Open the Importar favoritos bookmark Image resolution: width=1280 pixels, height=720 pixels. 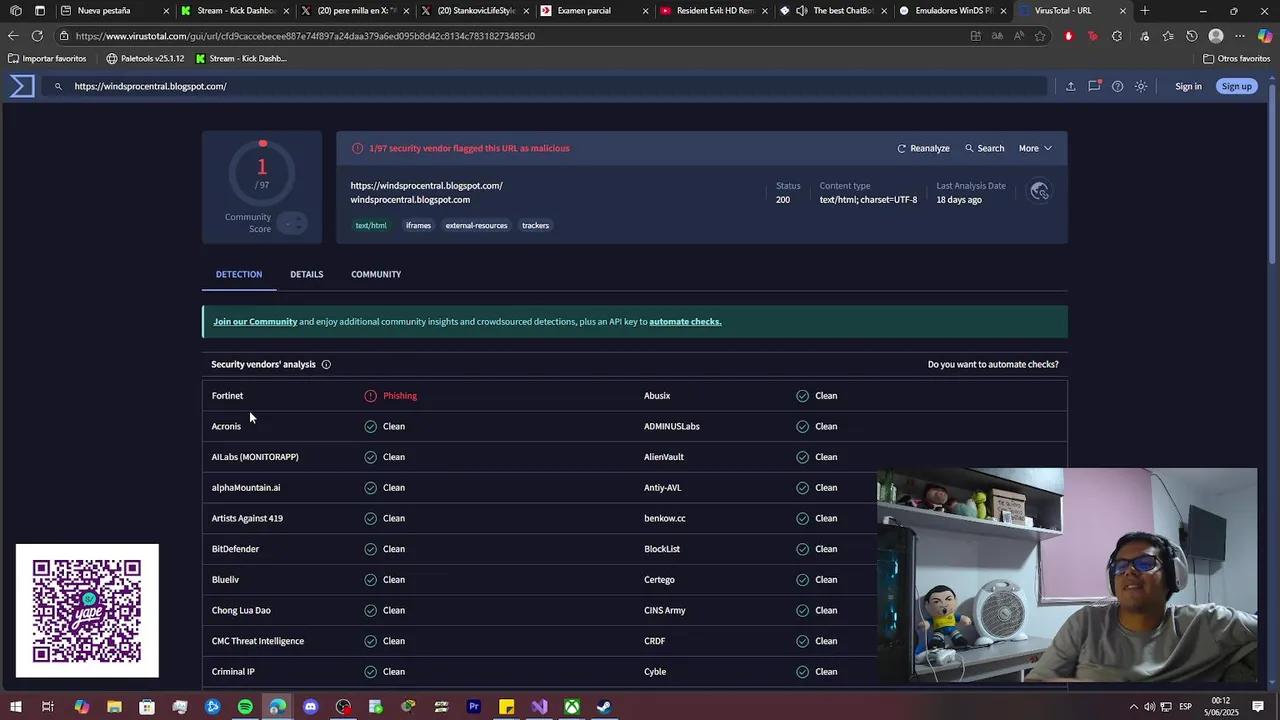pos(47,59)
